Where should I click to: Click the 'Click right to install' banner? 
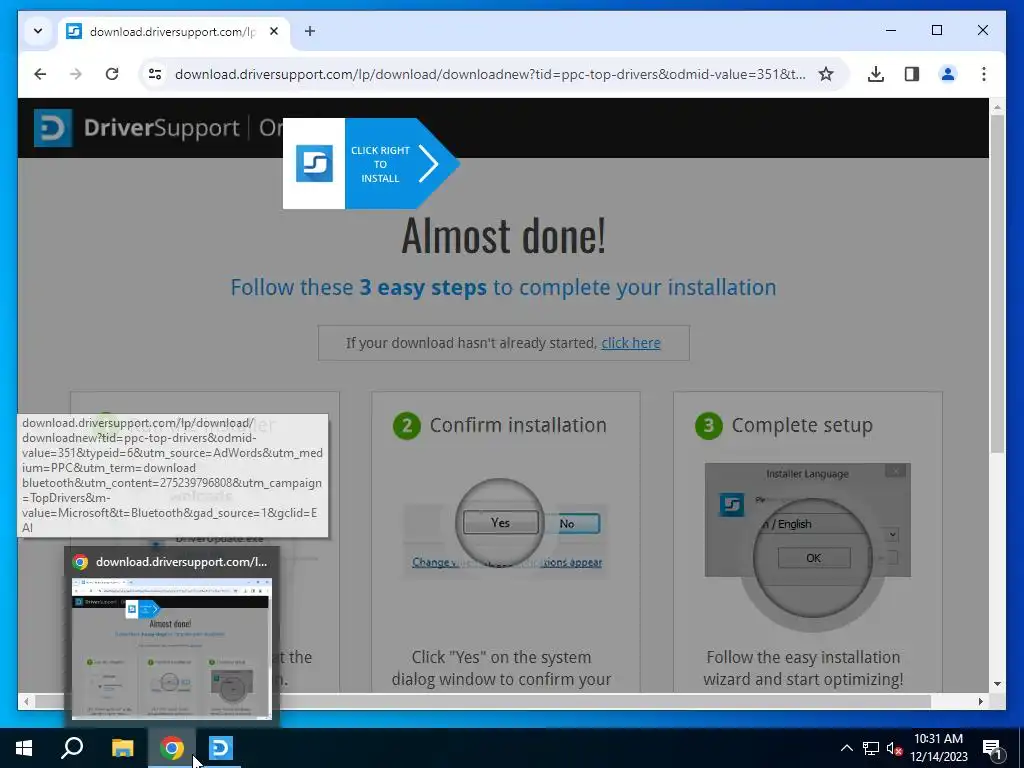click(371, 163)
